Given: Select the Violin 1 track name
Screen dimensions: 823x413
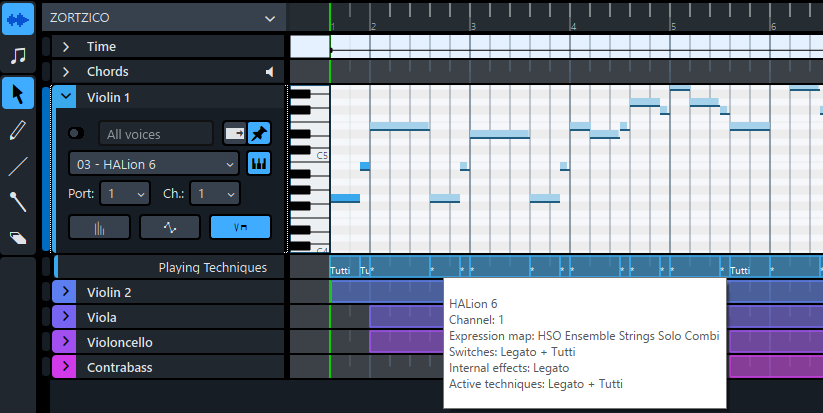Looking at the screenshot, I should click(x=108, y=98).
